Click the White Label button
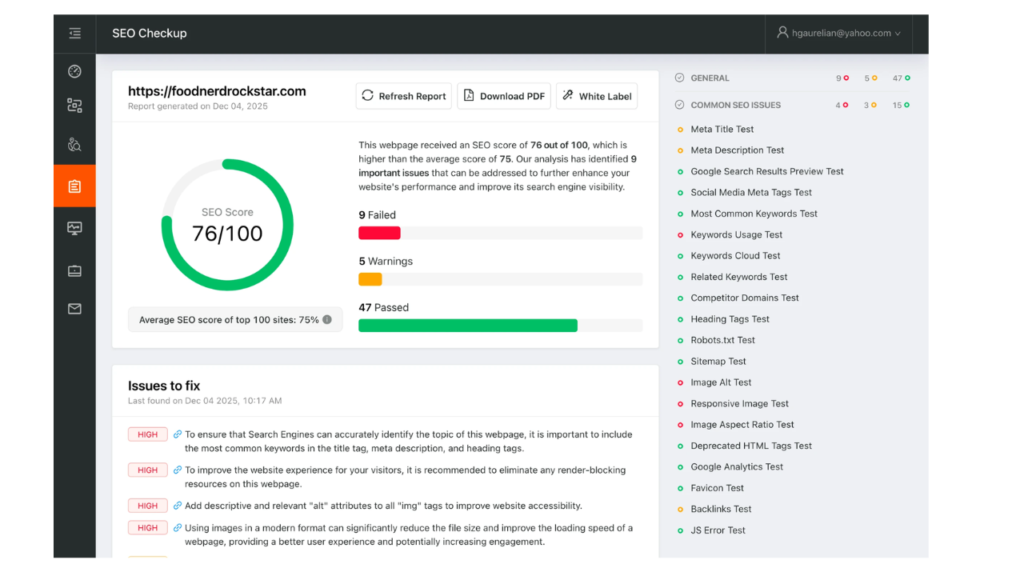Screen dimensions: 1024x576 click(x=597, y=96)
